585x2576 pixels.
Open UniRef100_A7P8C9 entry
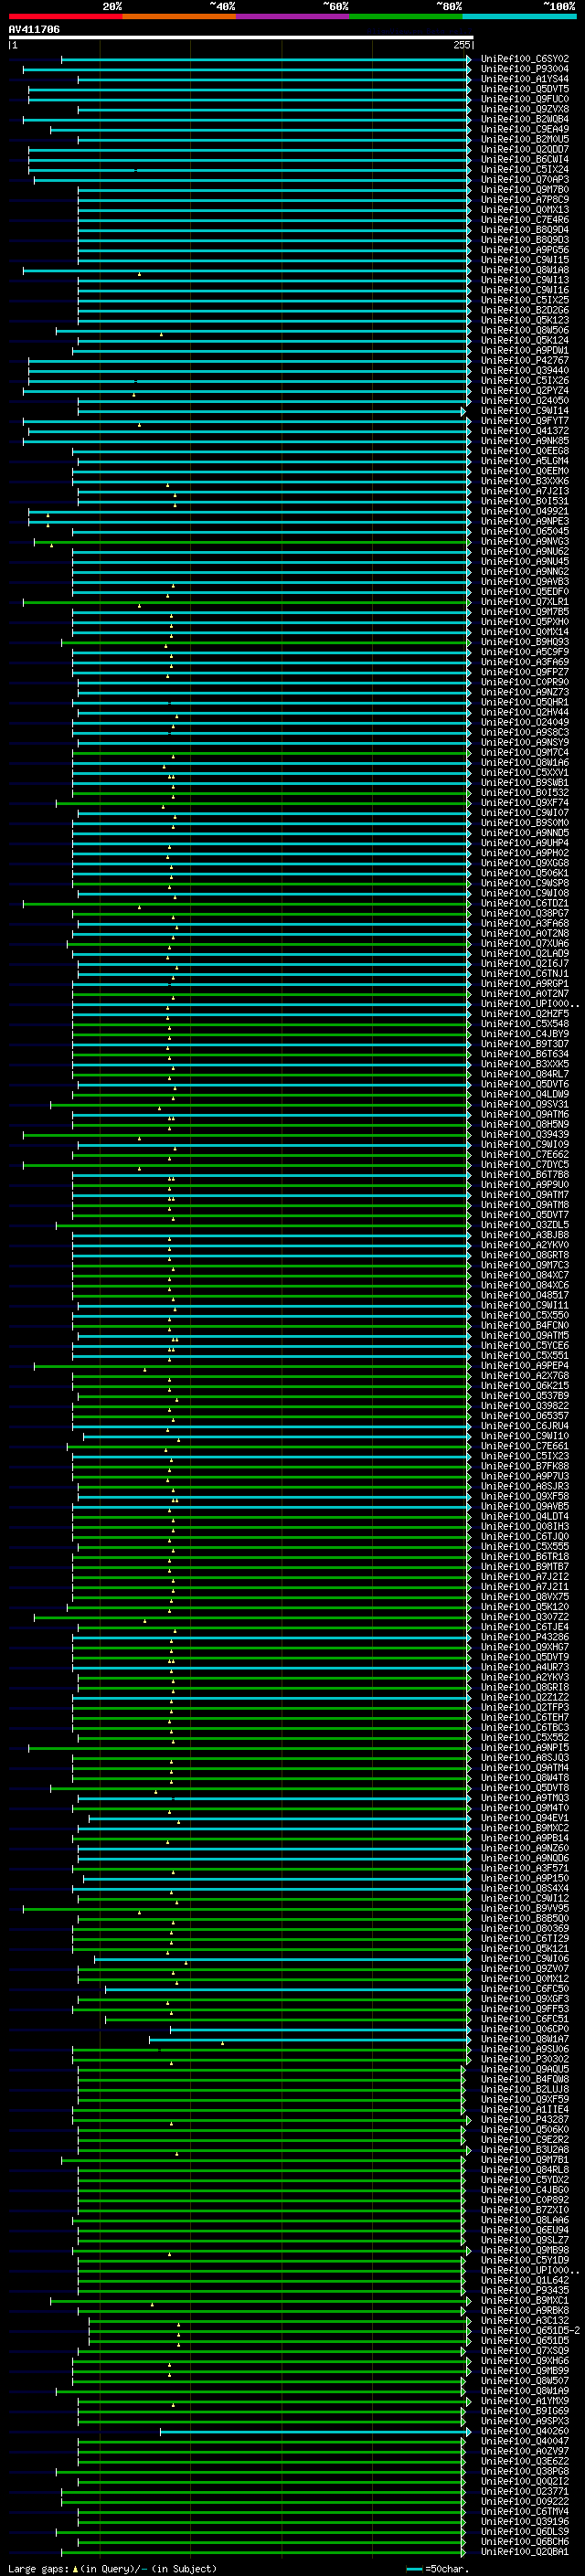(524, 200)
